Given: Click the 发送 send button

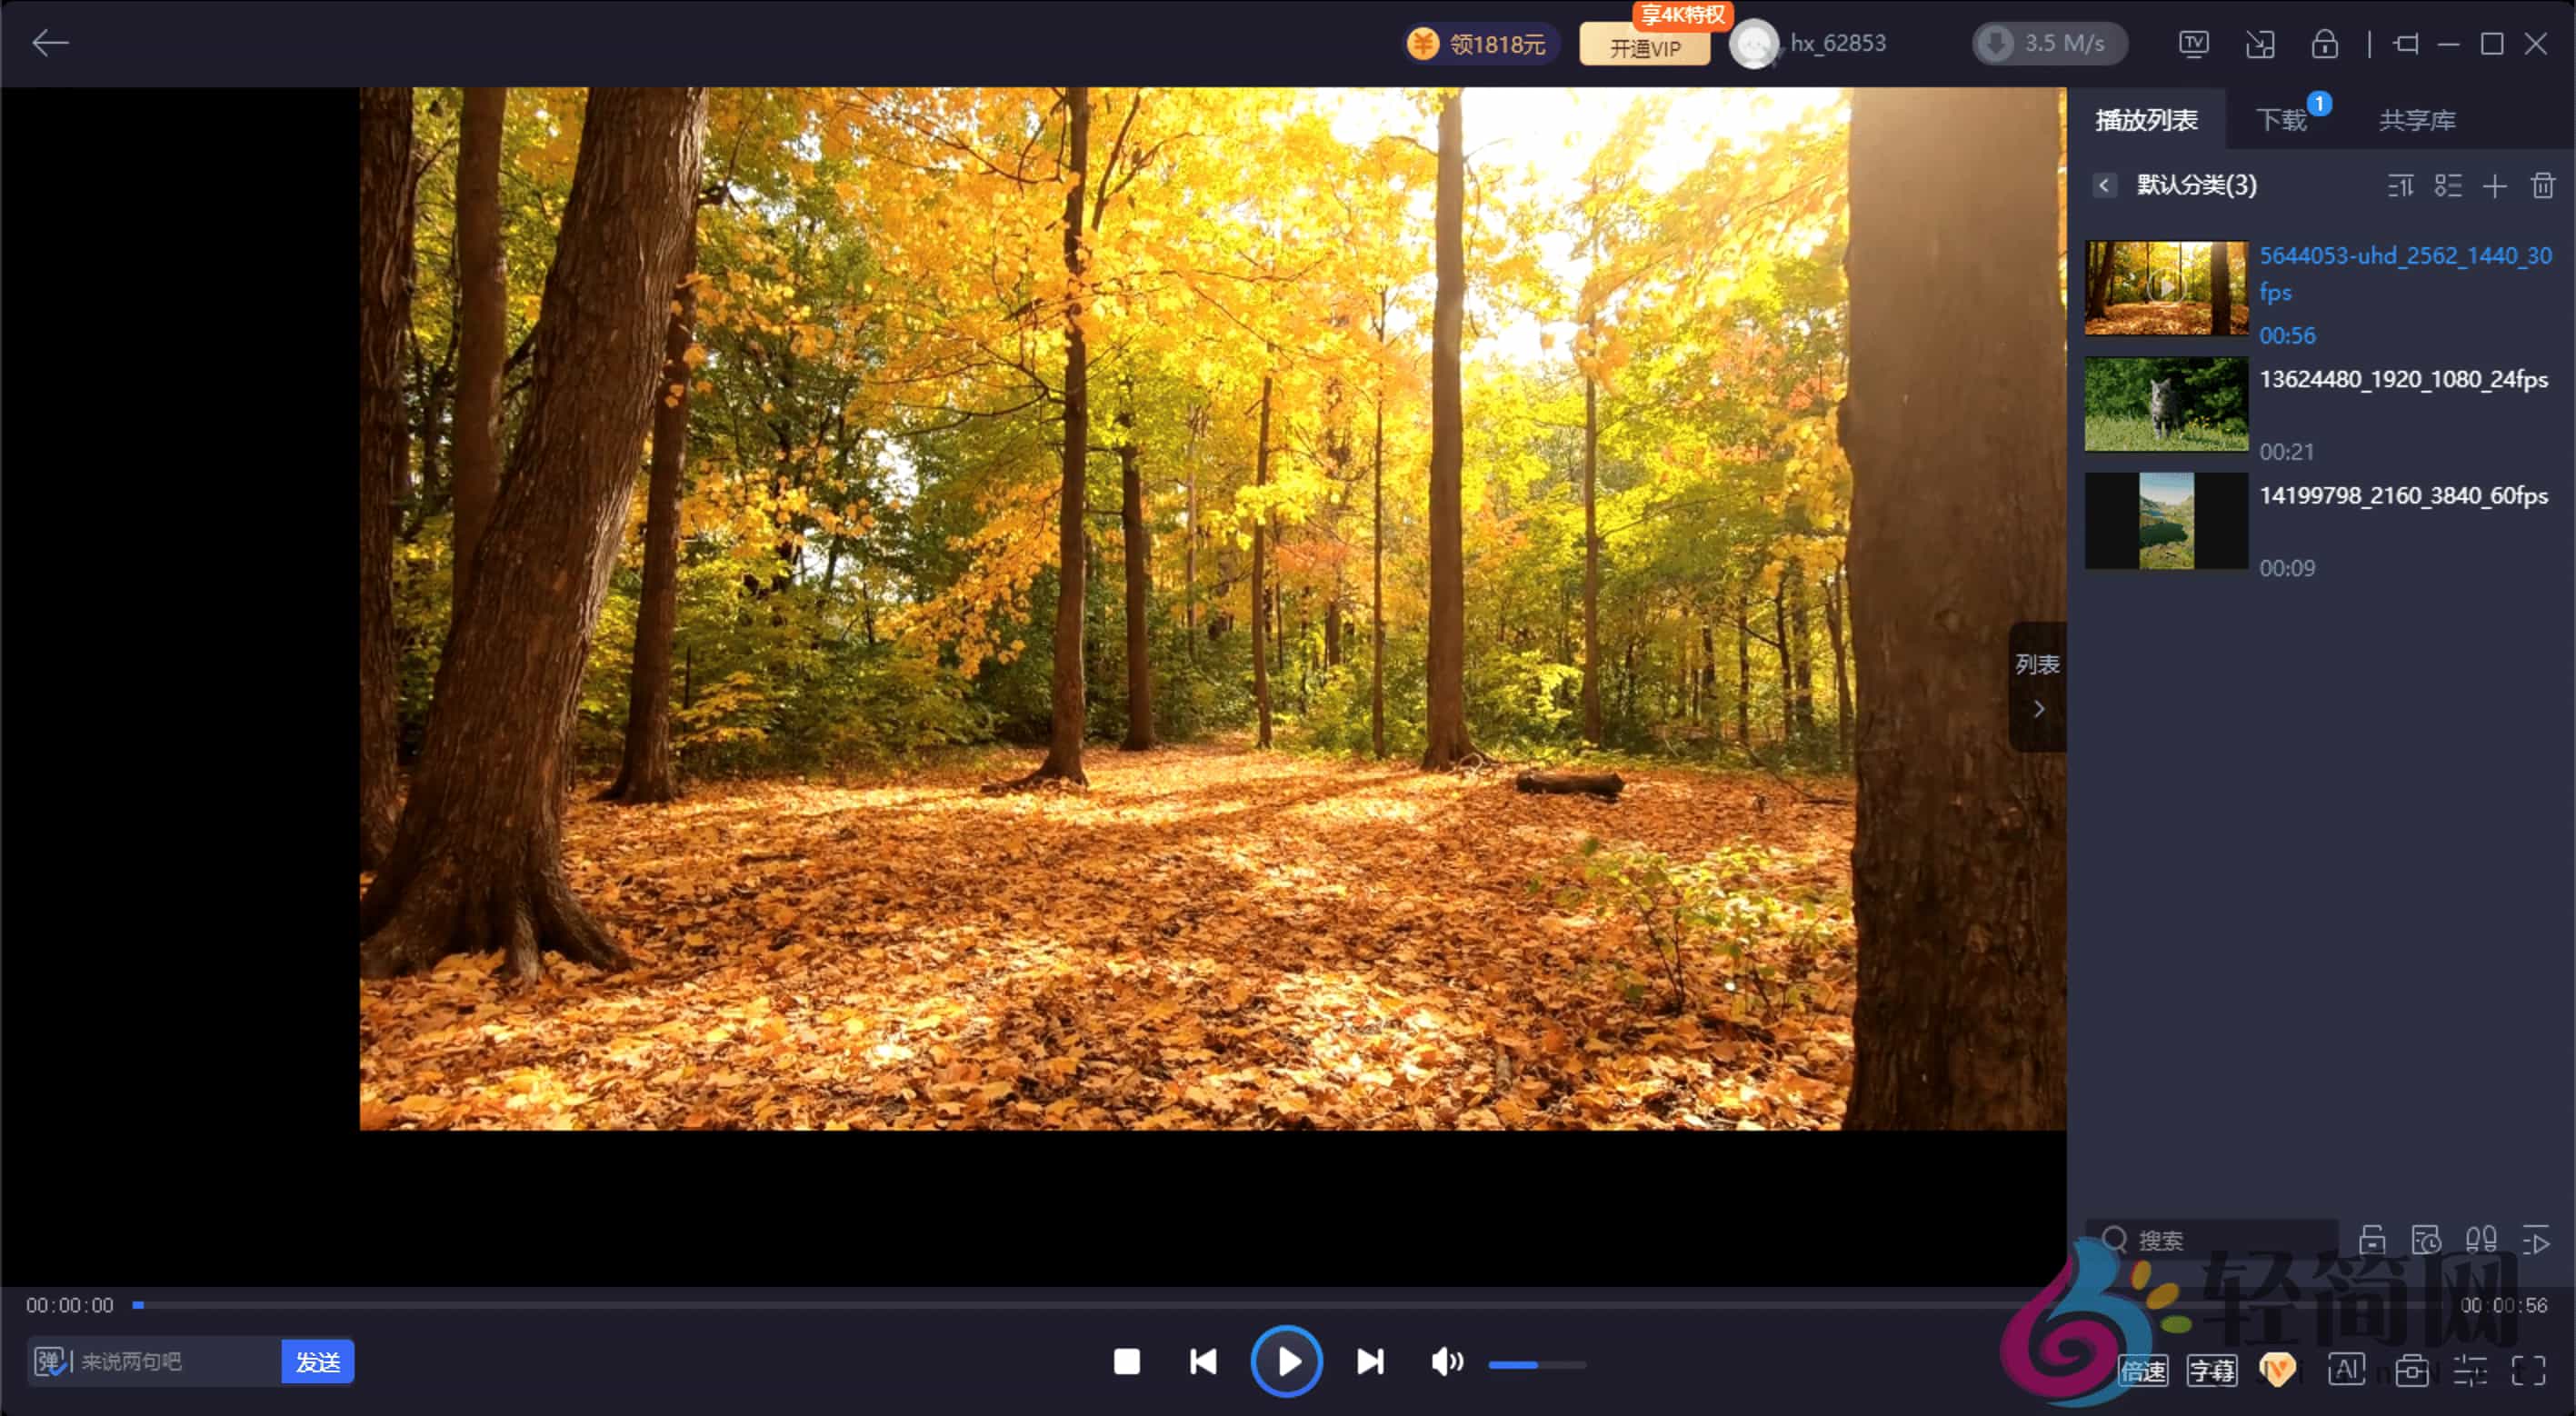Looking at the screenshot, I should click(317, 1362).
